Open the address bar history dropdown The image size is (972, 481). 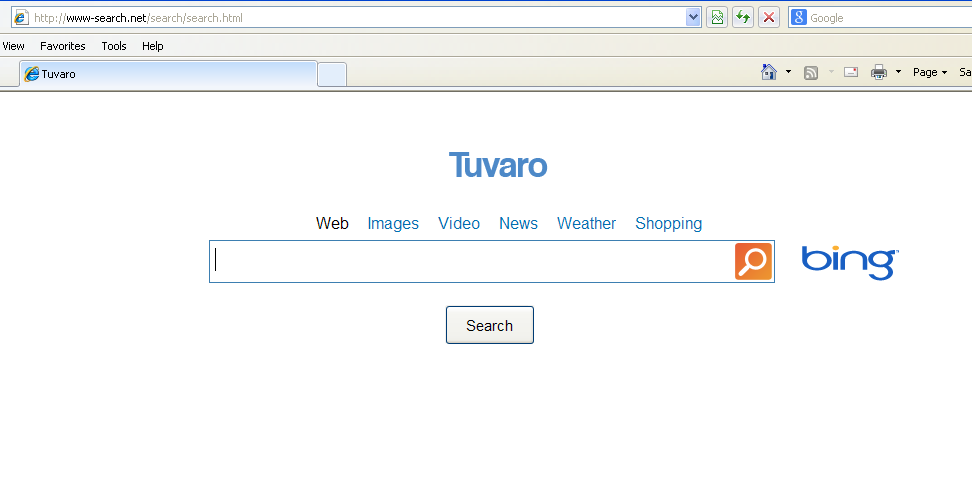pyautogui.click(x=694, y=17)
